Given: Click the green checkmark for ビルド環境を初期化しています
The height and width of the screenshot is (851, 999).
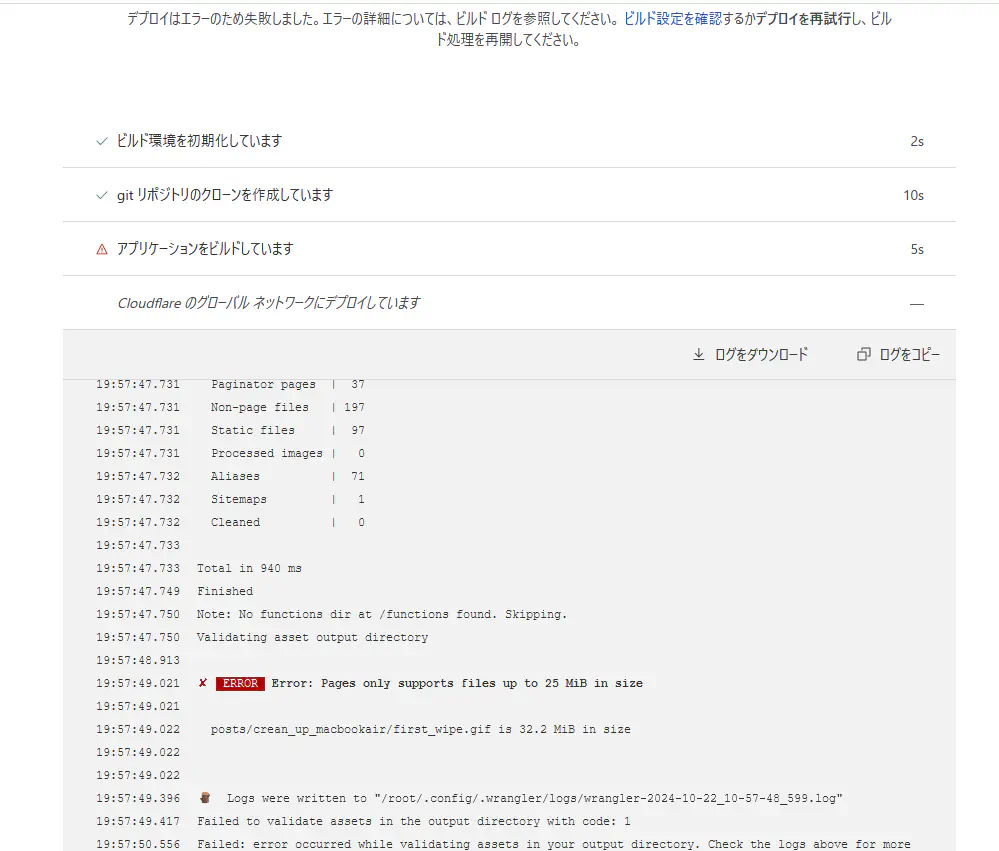Looking at the screenshot, I should click(x=101, y=141).
